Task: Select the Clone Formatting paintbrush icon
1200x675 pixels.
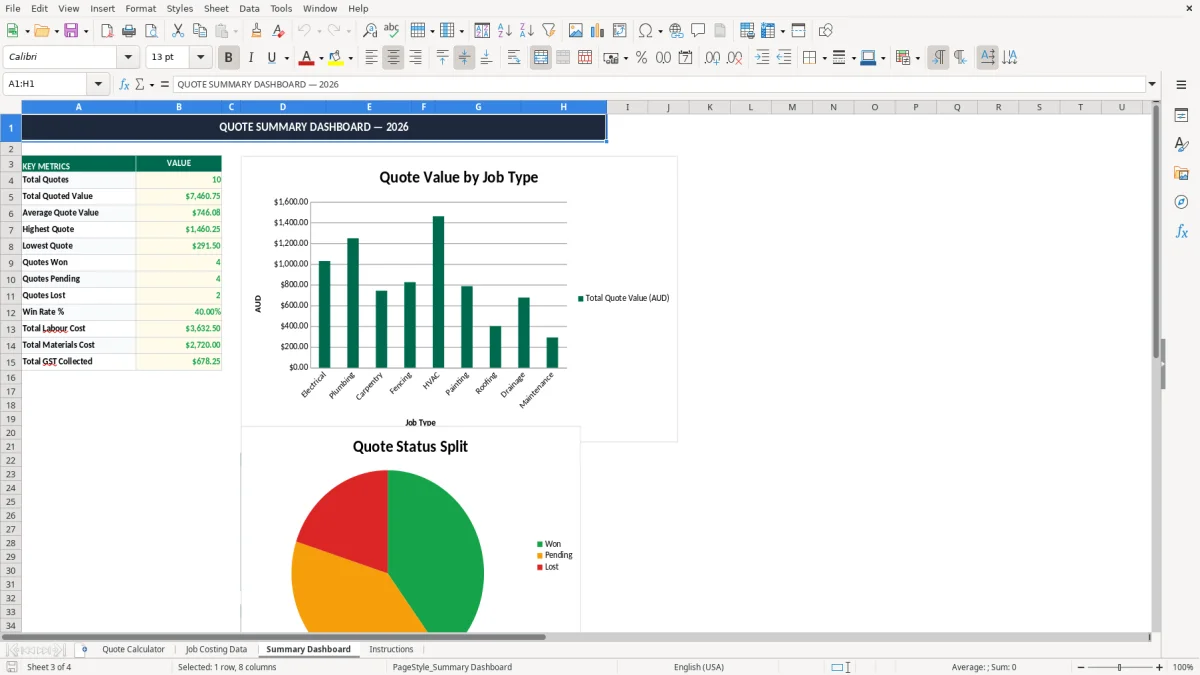Action: click(x=257, y=31)
